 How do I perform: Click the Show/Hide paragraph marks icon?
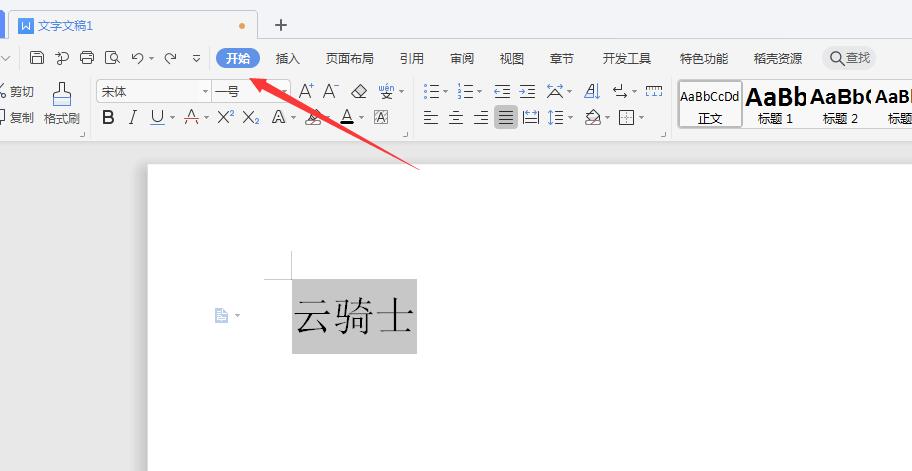click(620, 91)
